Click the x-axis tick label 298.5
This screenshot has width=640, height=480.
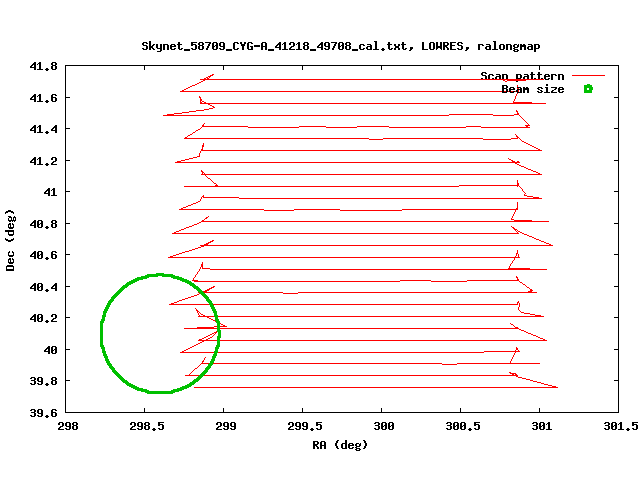[x=147, y=426]
